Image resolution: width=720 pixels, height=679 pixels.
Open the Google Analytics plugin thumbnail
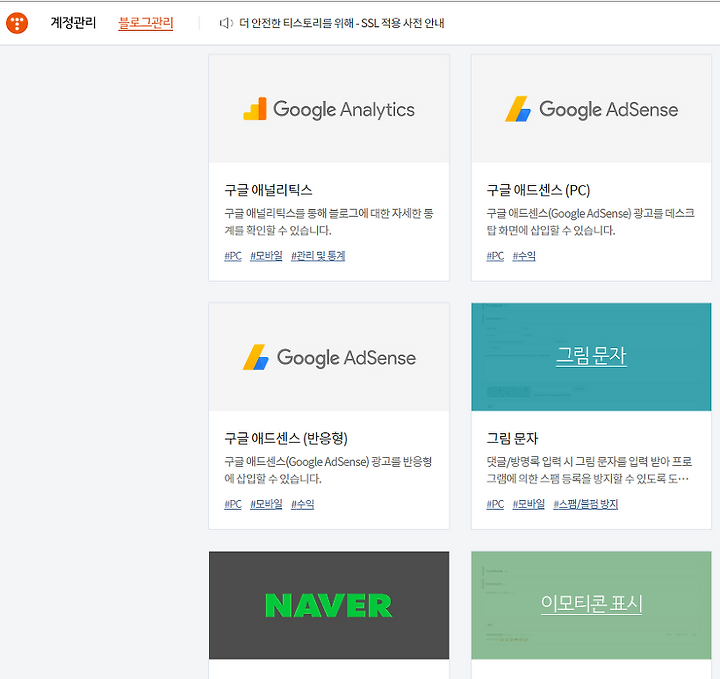[x=329, y=109]
